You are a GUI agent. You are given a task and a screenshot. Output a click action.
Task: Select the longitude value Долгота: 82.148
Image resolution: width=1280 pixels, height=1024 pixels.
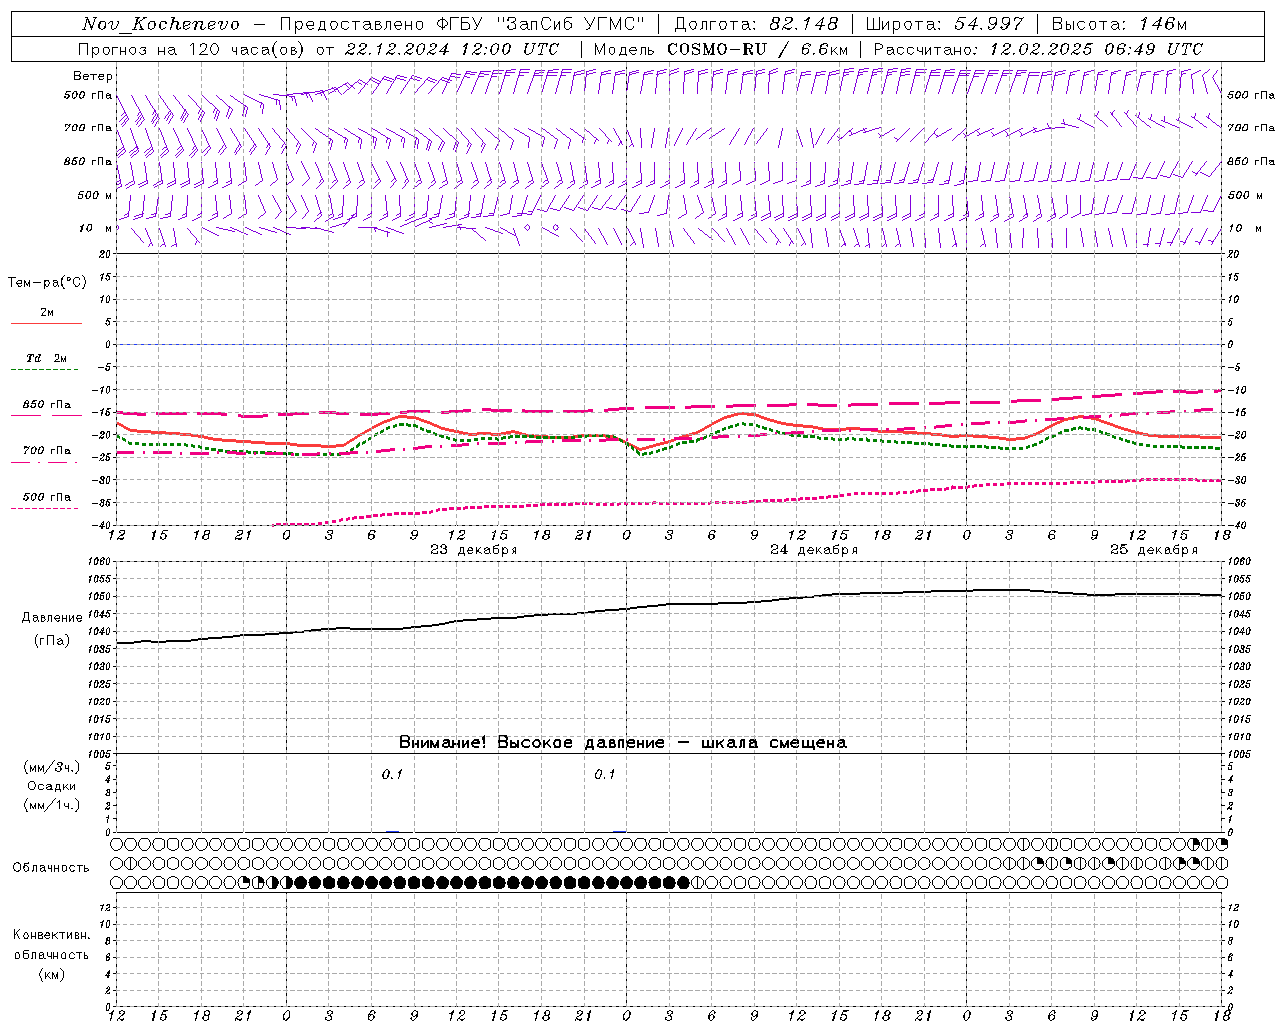click(755, 24)
